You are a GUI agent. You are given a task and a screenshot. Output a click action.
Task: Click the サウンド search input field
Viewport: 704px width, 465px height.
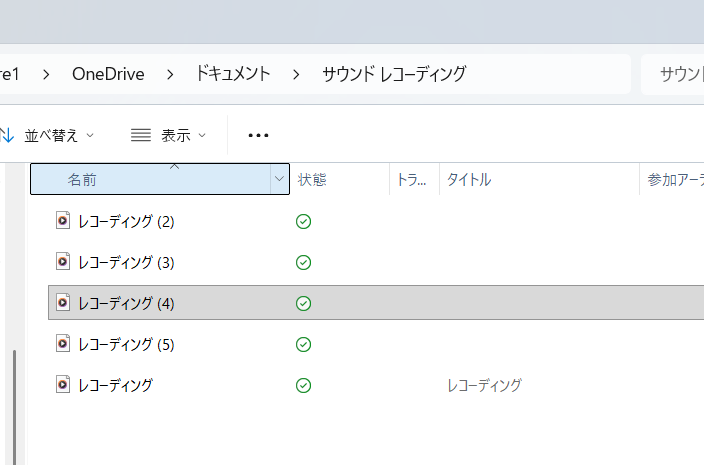(x=675, y=74)
